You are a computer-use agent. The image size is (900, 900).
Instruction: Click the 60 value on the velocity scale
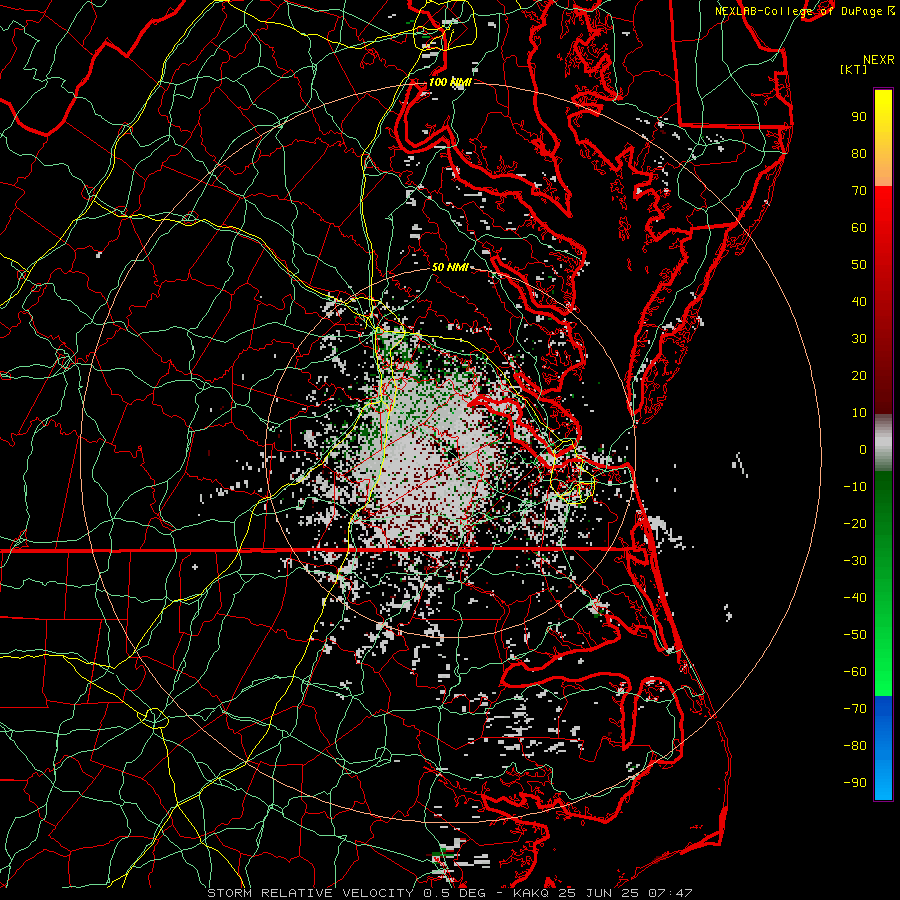(x=859, y=227)
